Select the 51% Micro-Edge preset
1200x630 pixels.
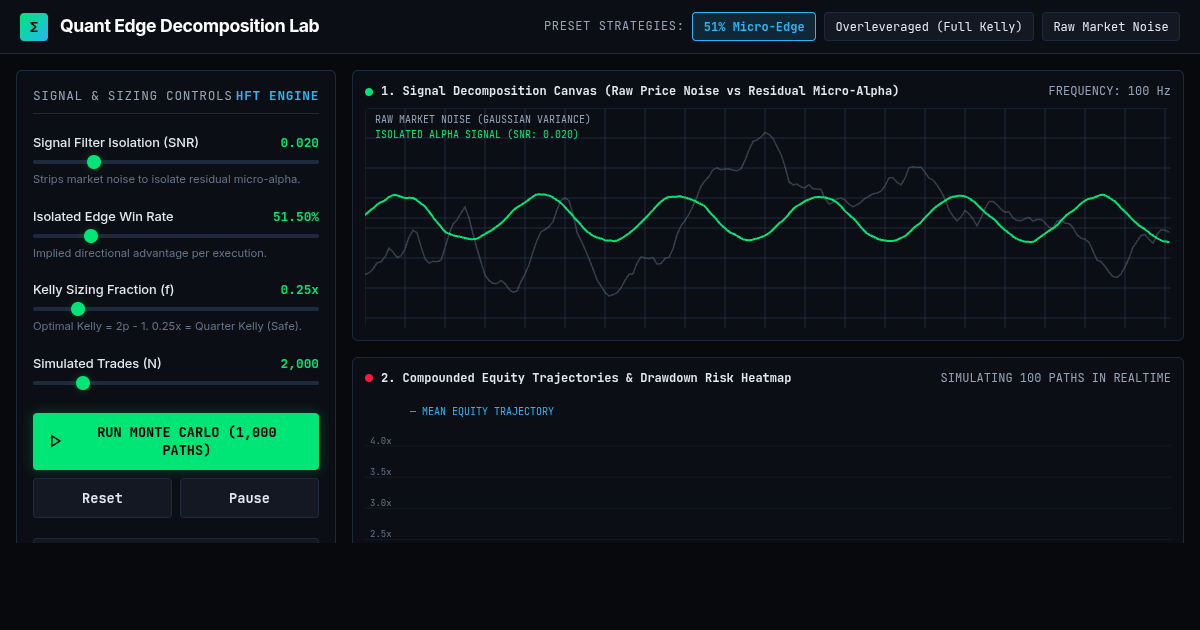[x=754, y=27]
